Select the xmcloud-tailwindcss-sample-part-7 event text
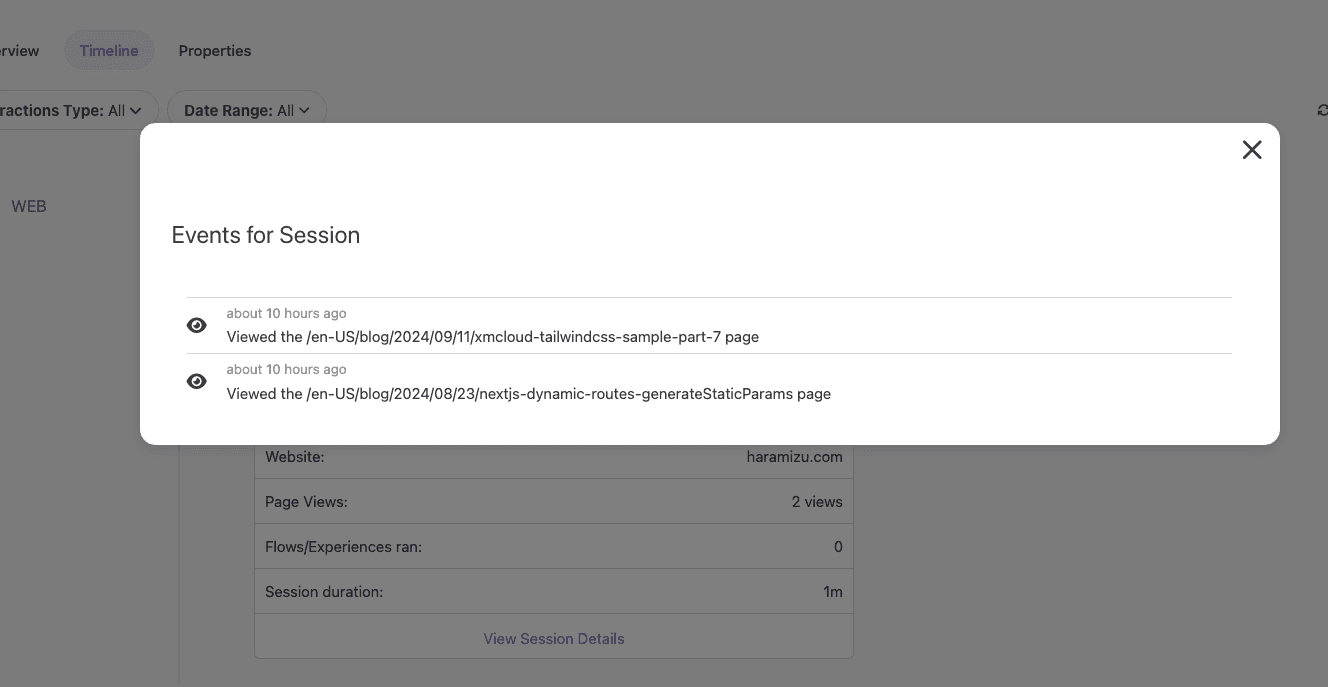Screen dimensions: 1328x687 tap(492, 337)
